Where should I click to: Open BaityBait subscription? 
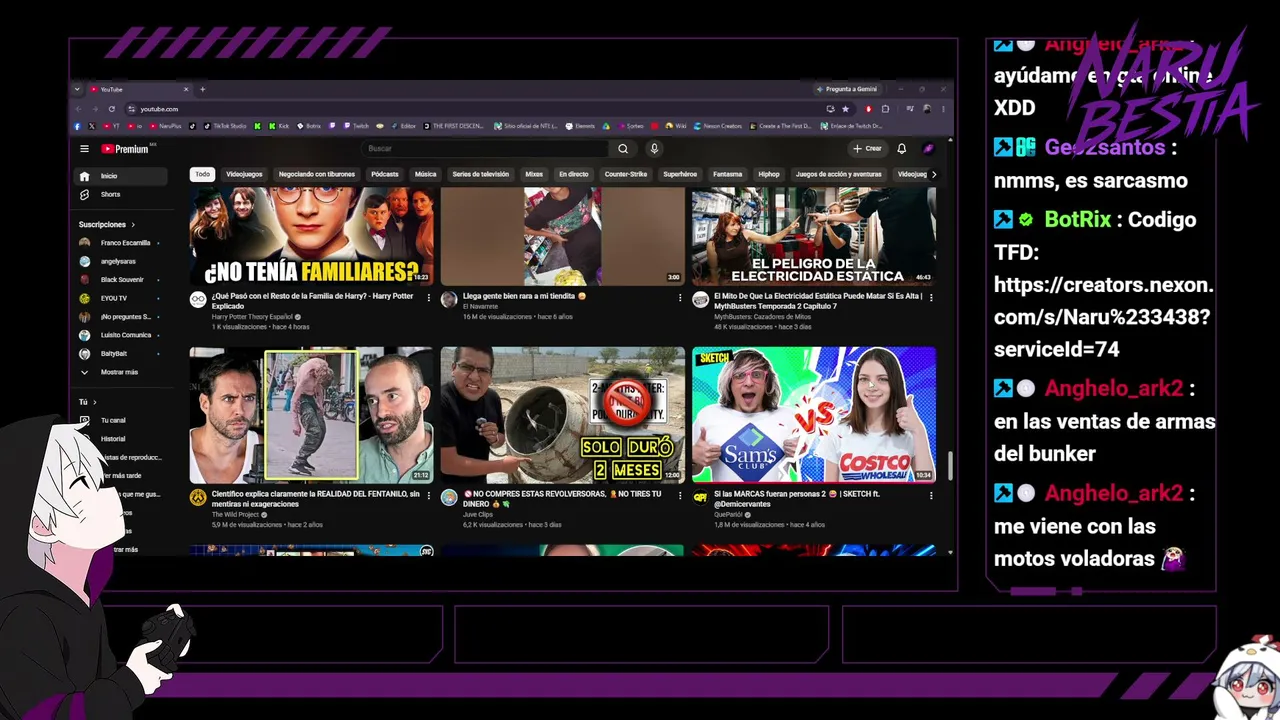tap(122, 354)
